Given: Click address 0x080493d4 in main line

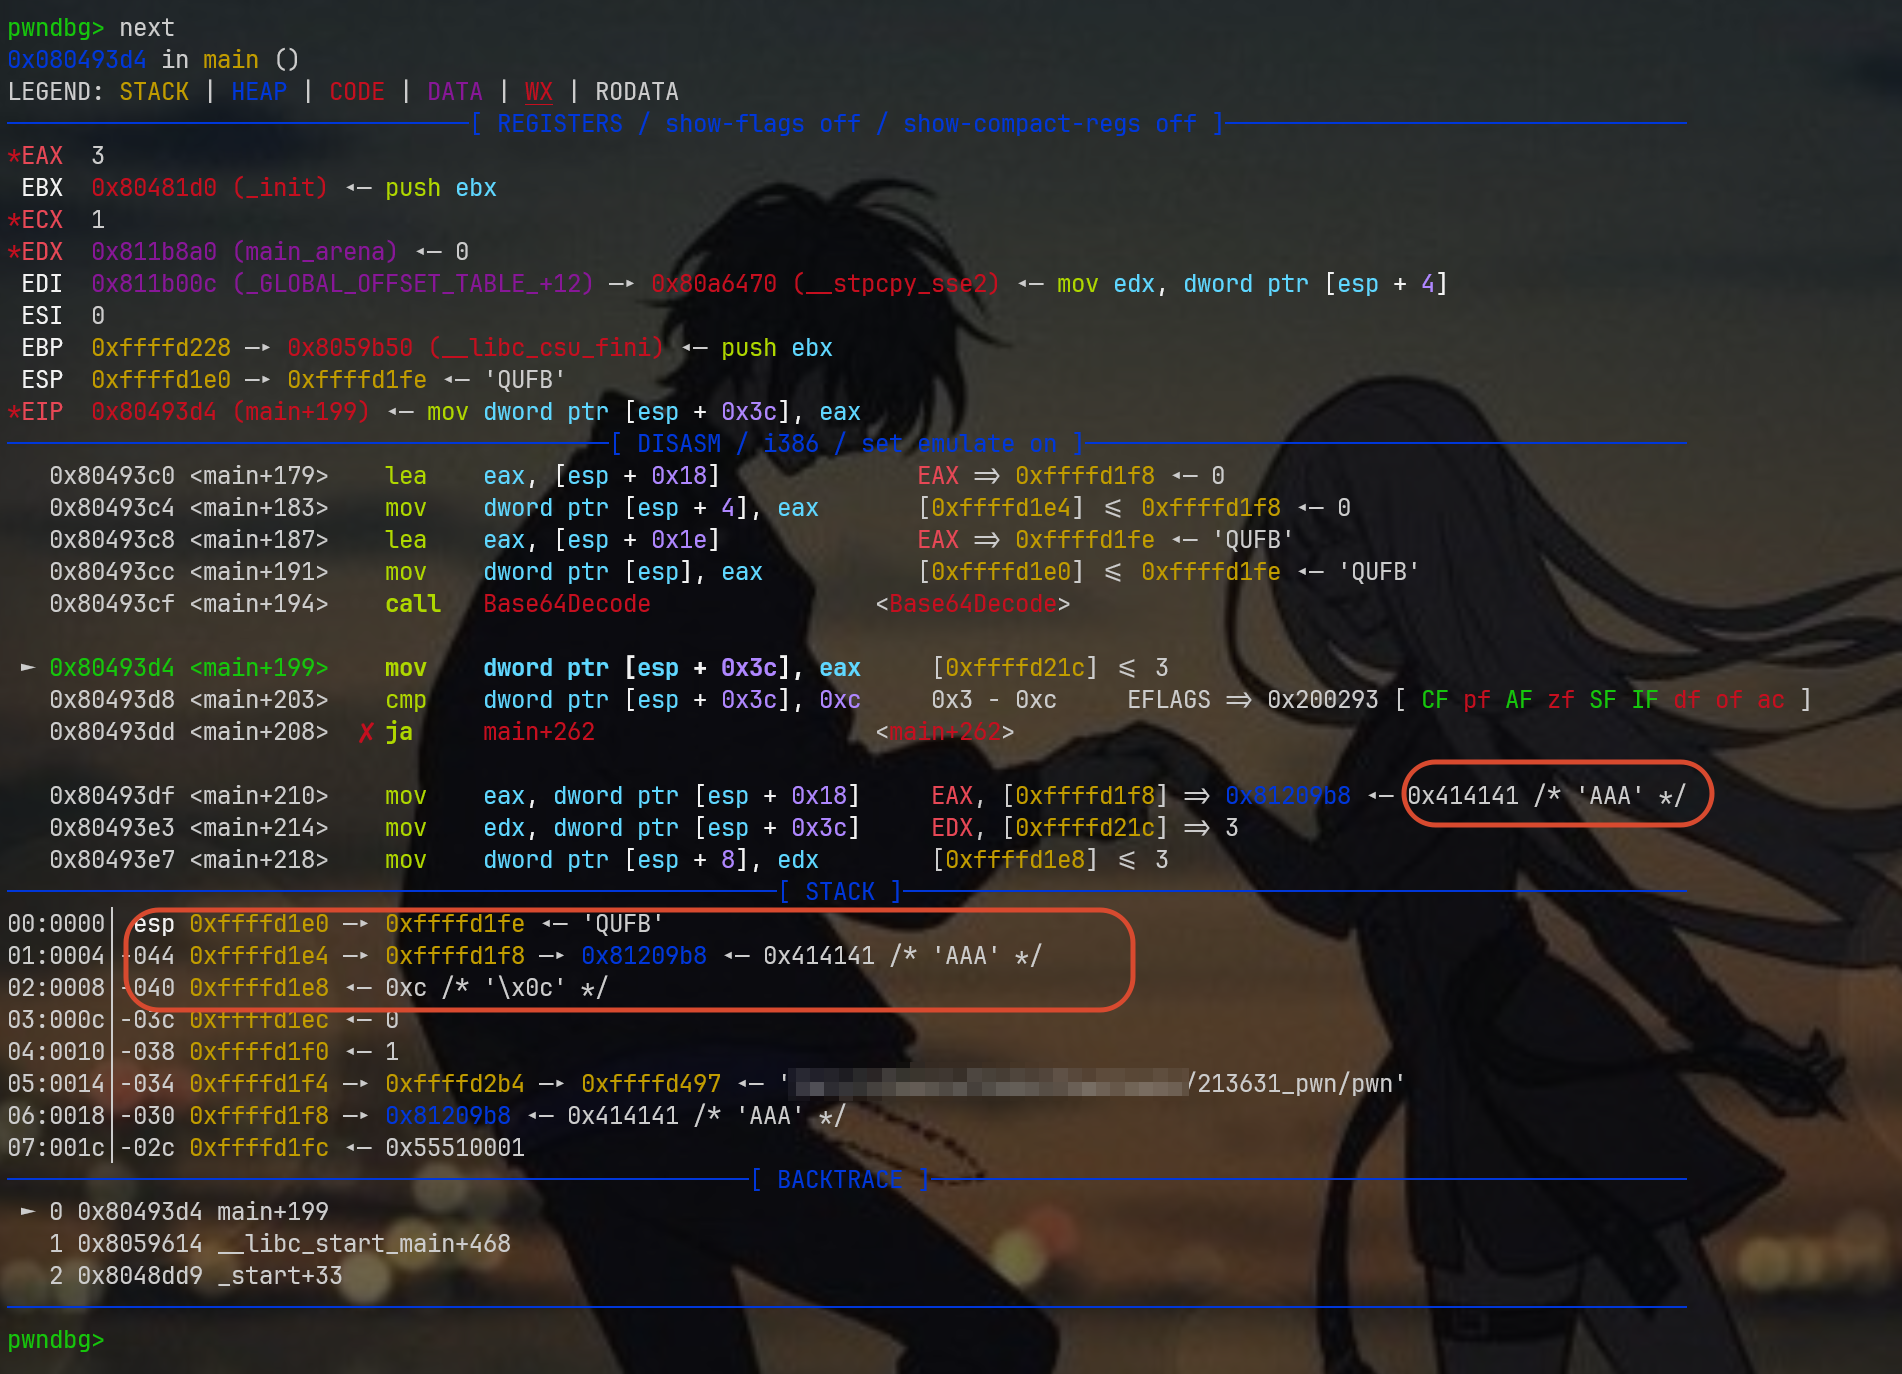Looking at the screenshot, I should [x=77, y=60].
